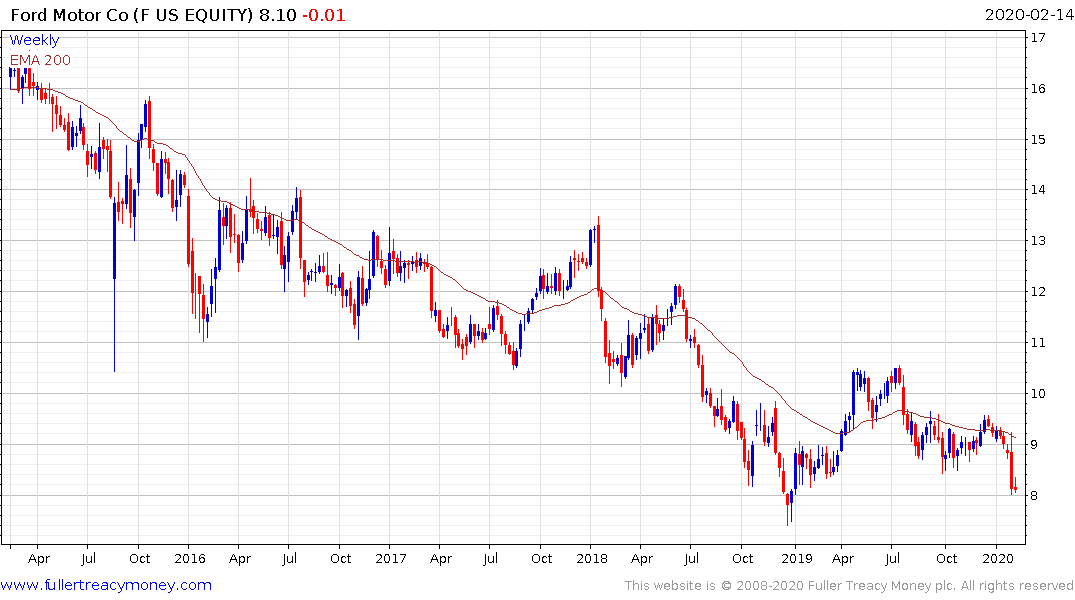Viewport: 1075px width, 600px height.
Task: Click the 8.10 last price value
Action: pyautogui.click(x=278, y=15)
